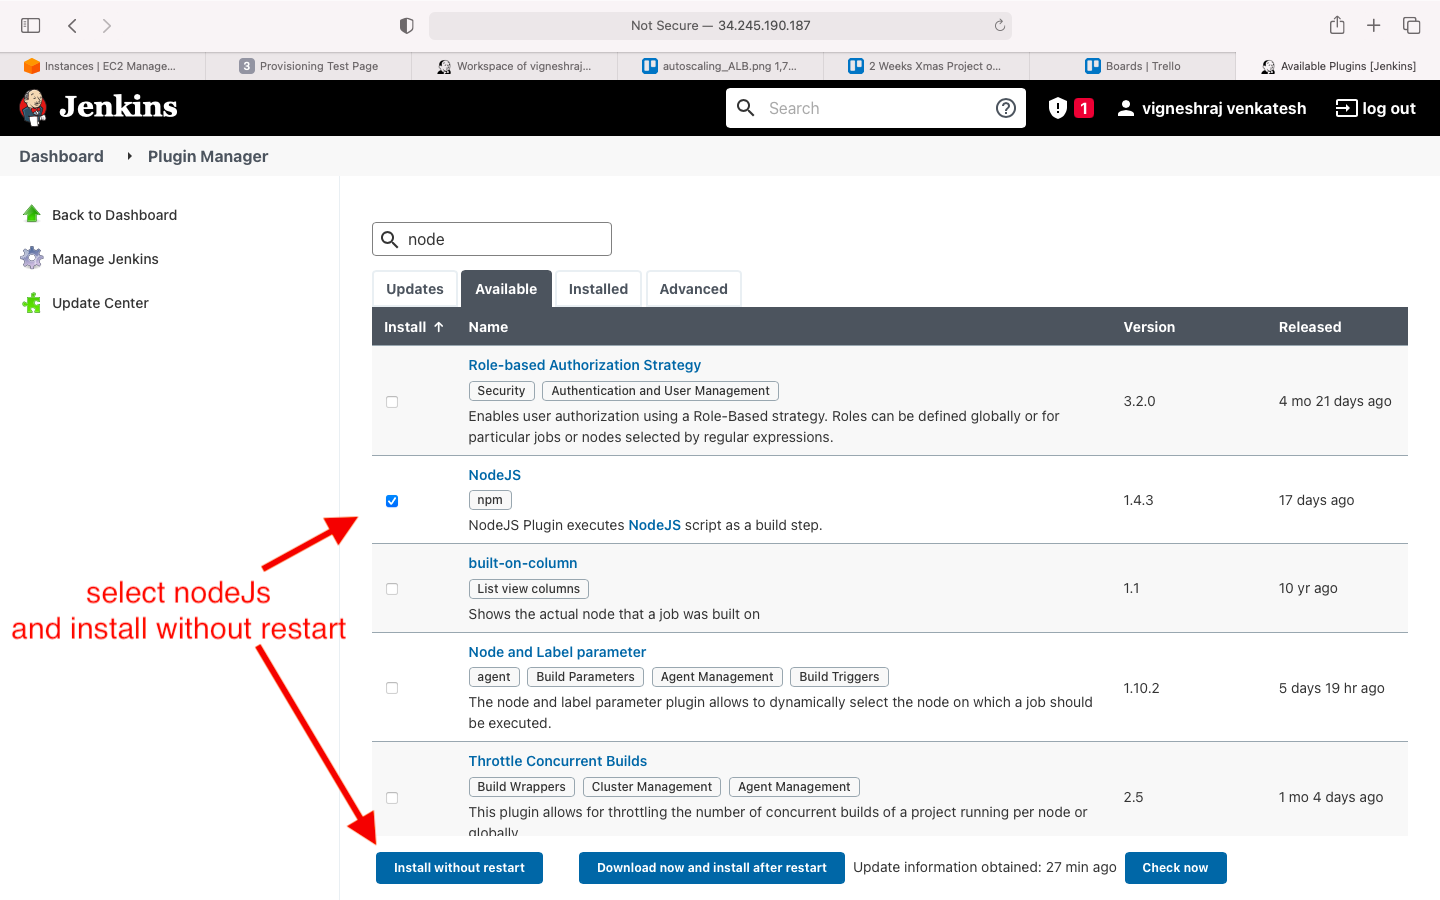This screenshot has width=1440, height=900.
Task: Click the Dashboard breadcrumb
Action: [61, 156]
